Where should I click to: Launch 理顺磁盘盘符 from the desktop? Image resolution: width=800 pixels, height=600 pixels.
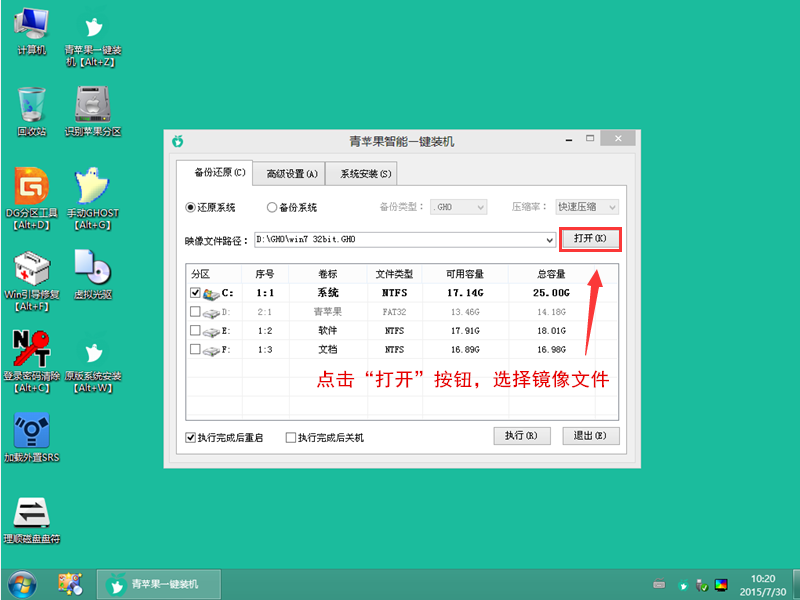(x=30, y=510)
